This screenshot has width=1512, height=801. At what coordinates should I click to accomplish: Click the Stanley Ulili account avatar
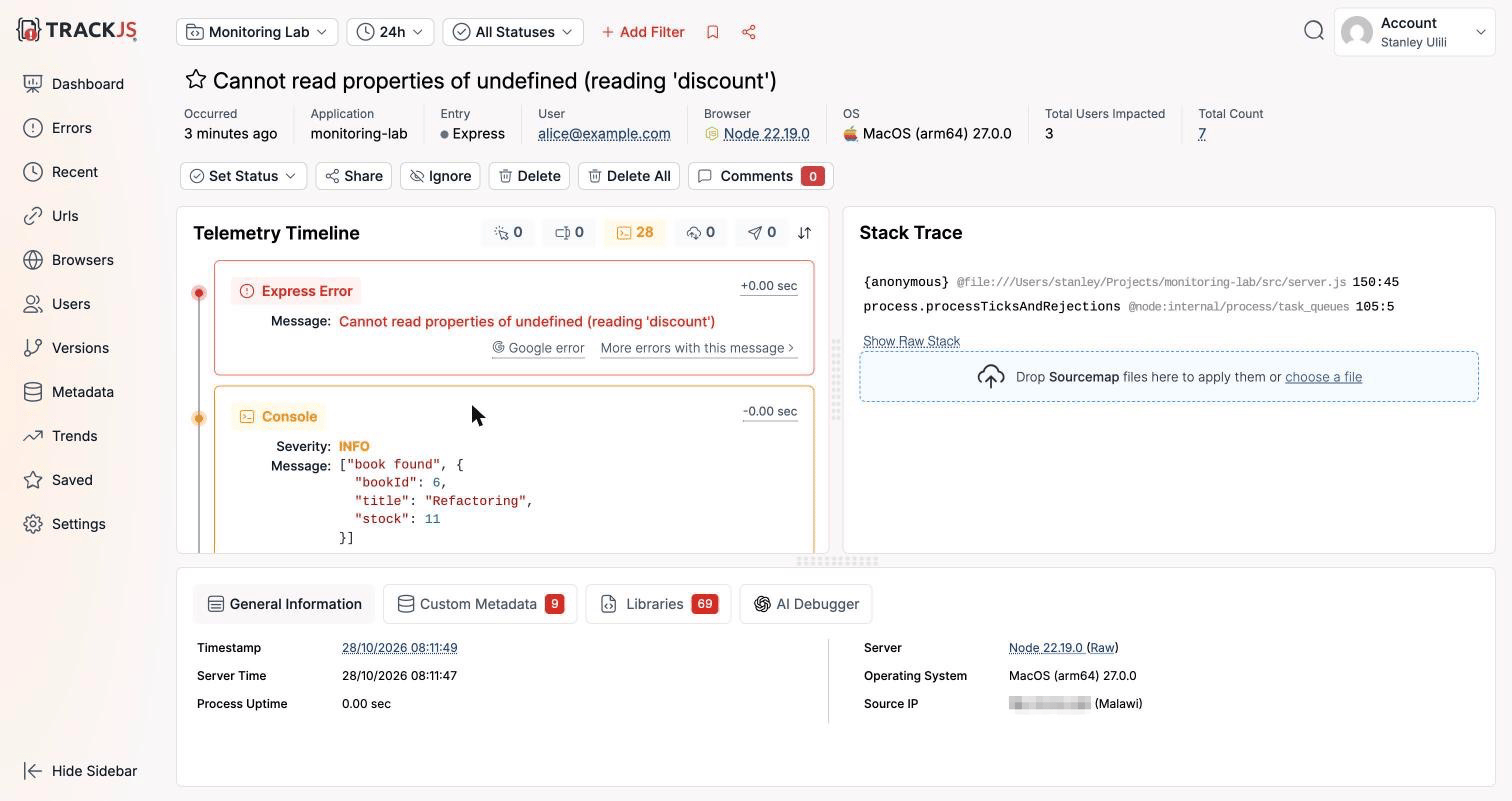click(x=1357, y=32)
